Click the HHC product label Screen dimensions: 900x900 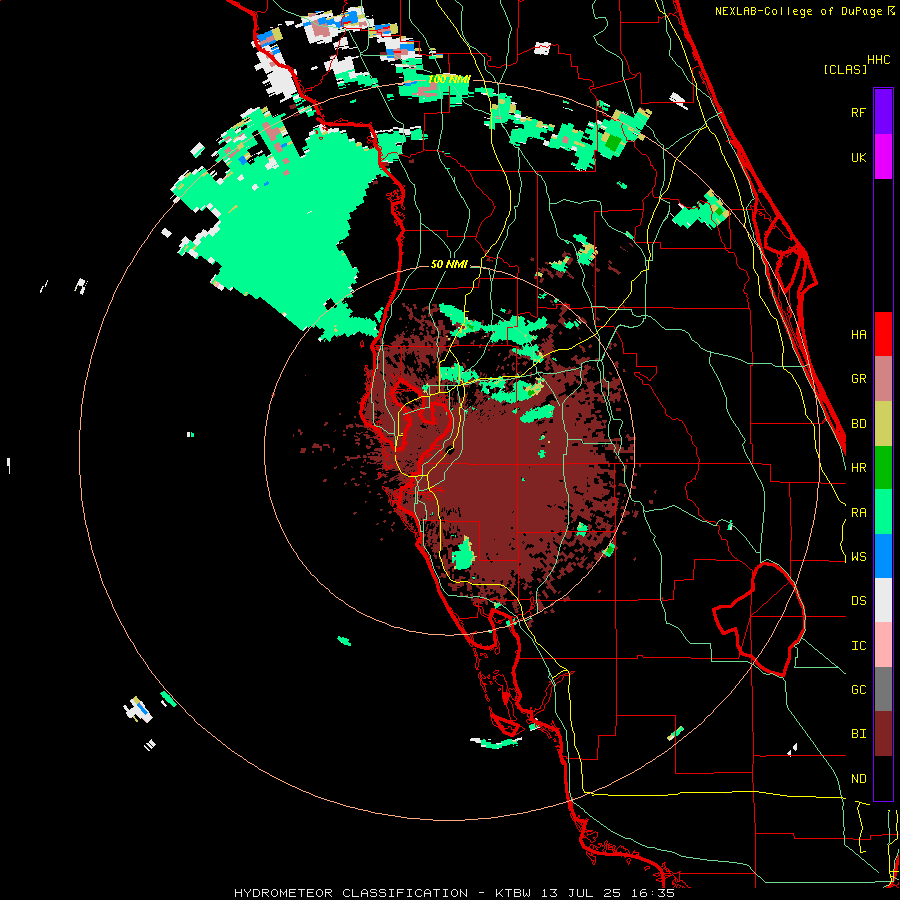click(x=879, y=60)
